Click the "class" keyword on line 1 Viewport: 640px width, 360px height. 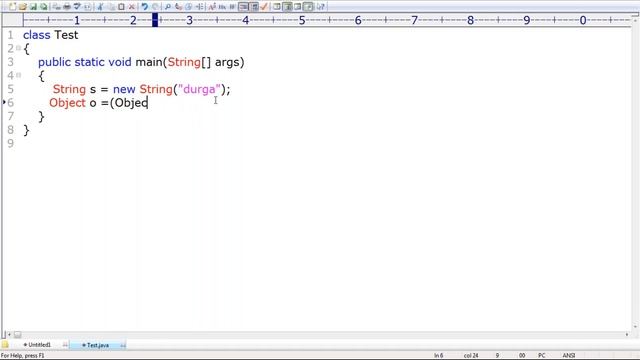click(37, 35)
